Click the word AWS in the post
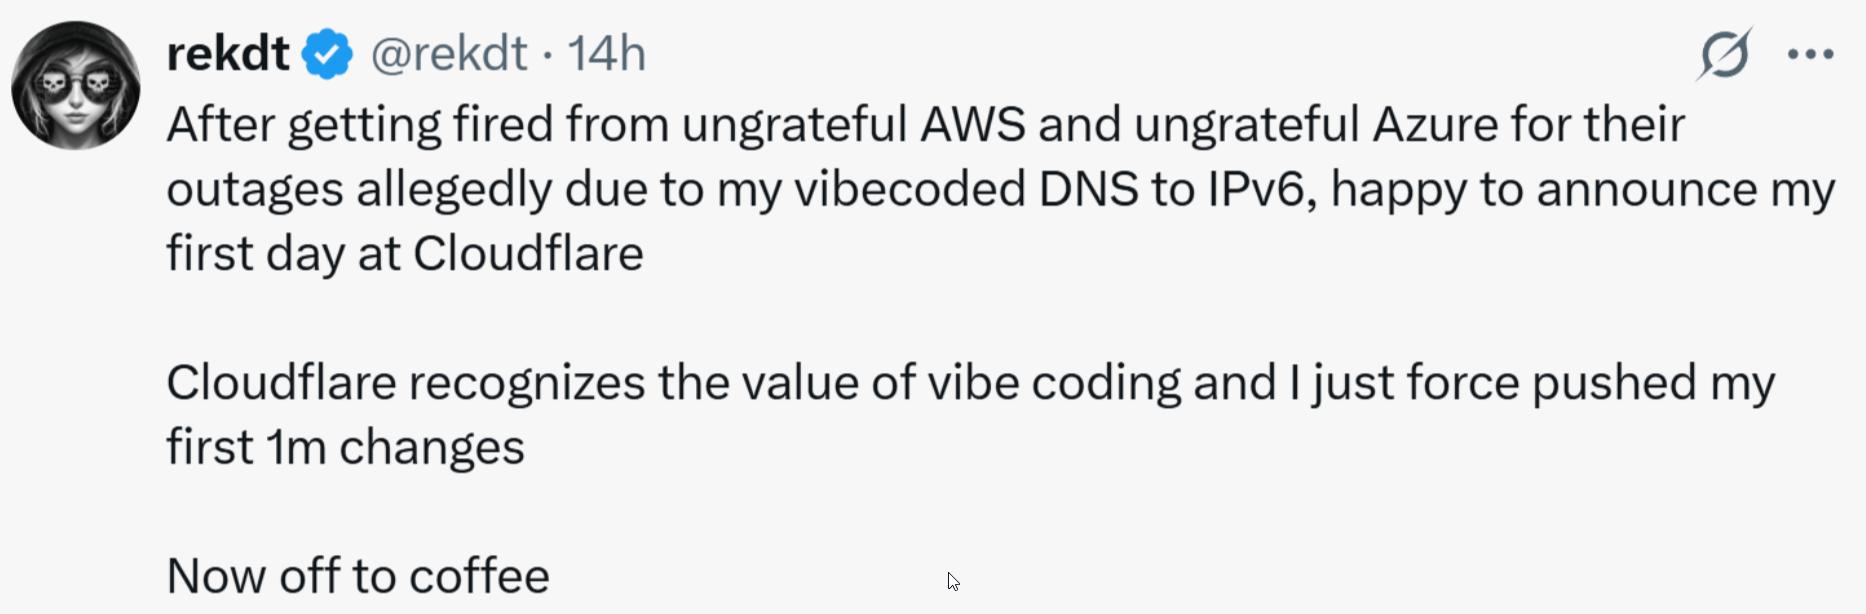 (x=972, y=126)
